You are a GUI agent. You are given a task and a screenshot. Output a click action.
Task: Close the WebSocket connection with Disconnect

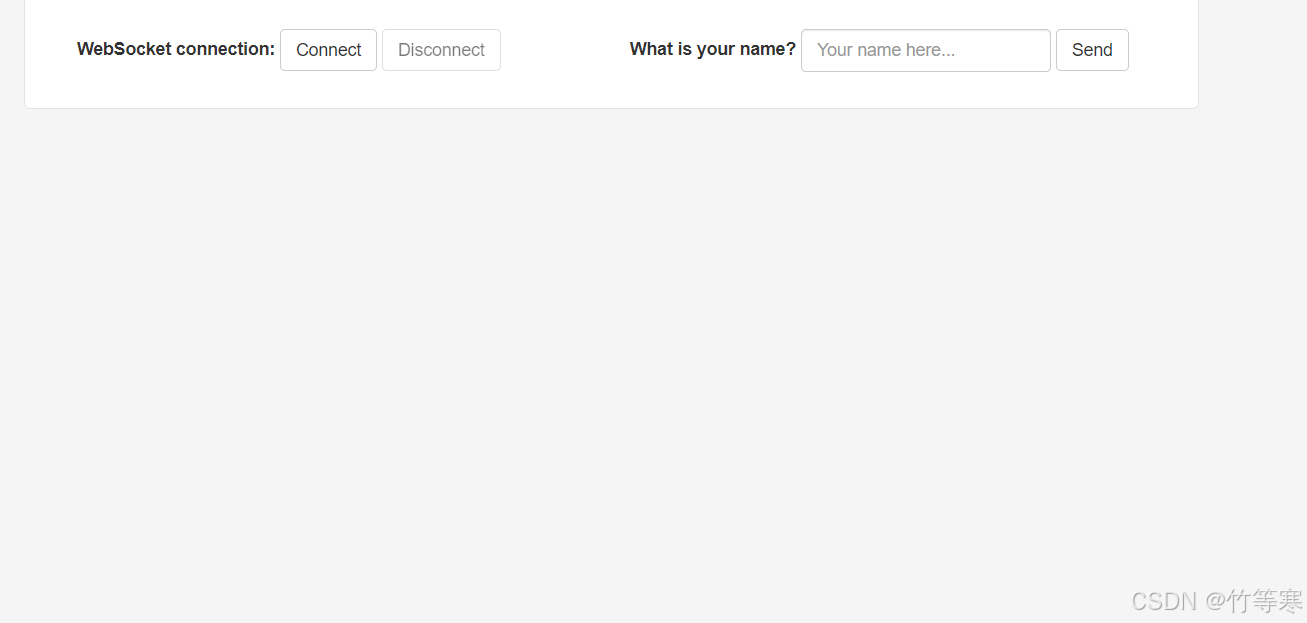coord(441,50)
